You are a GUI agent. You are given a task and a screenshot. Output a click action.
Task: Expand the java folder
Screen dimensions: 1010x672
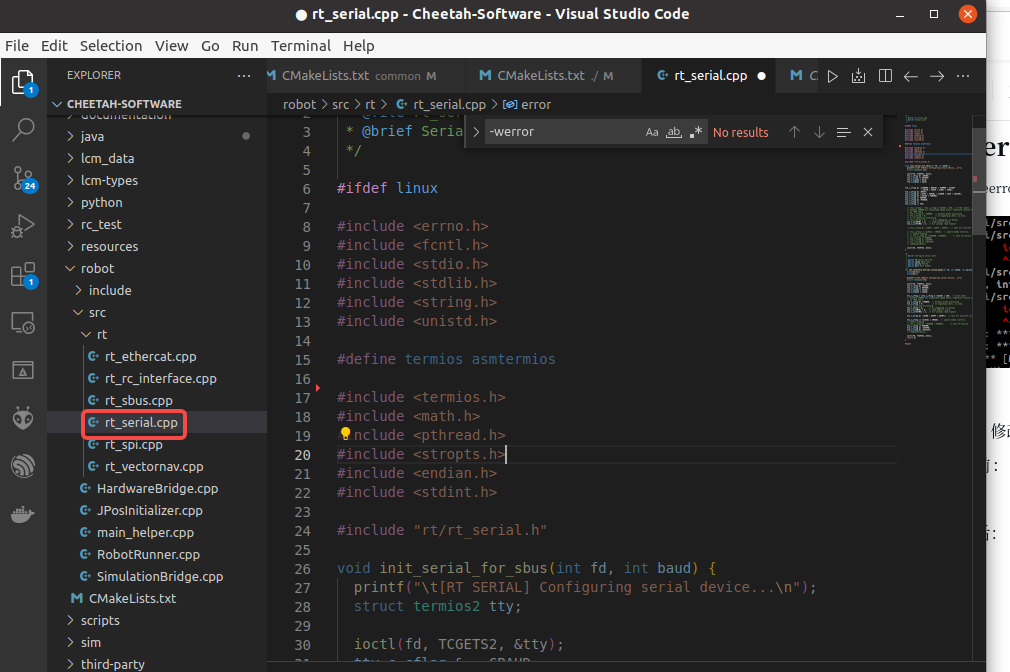(x=92, y=137)
